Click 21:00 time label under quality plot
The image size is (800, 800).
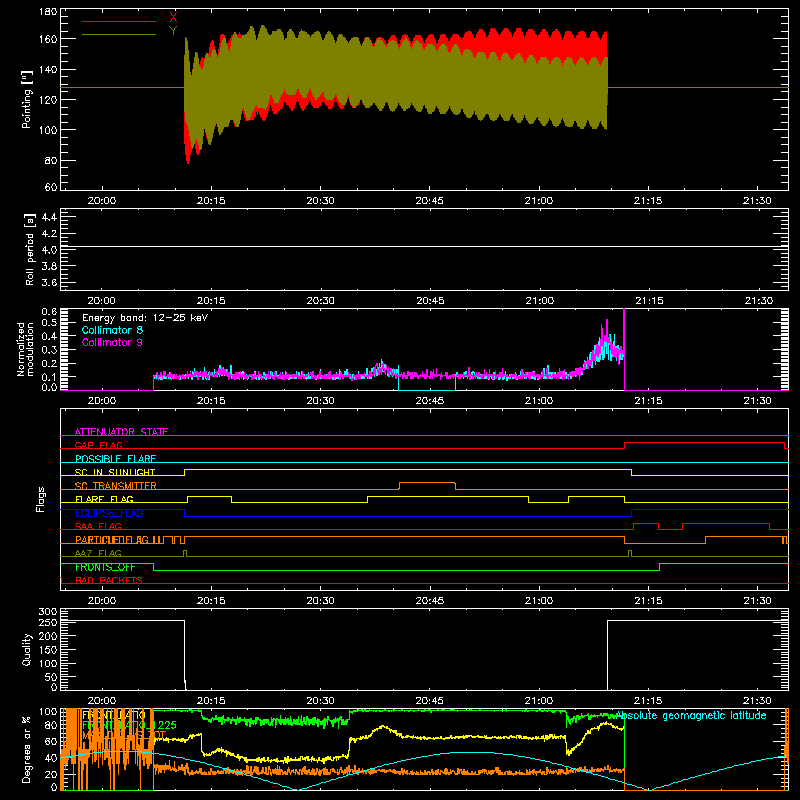[x=539, y=701]
